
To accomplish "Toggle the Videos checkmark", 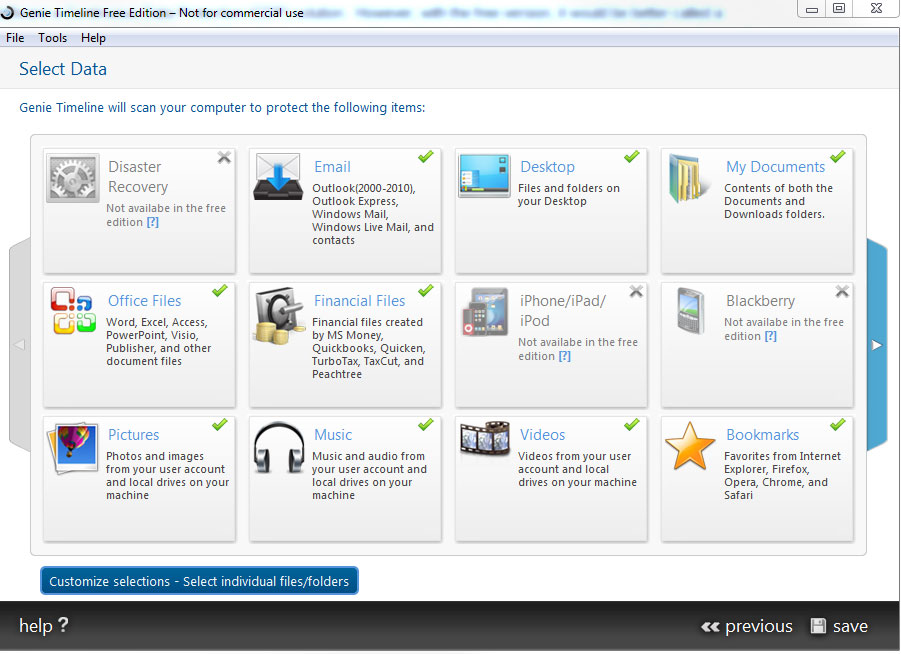I will pyautogui.click(x=632, y=425).
